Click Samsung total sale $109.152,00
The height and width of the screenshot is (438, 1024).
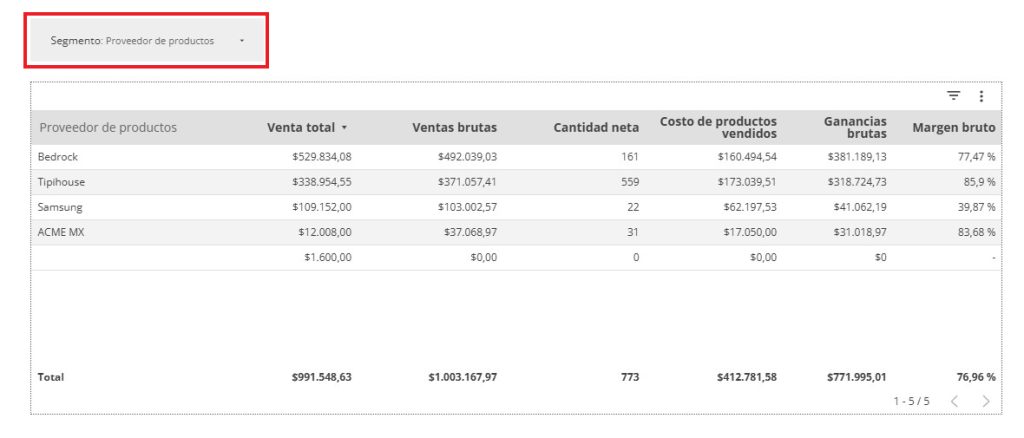(x=322, y=207)
